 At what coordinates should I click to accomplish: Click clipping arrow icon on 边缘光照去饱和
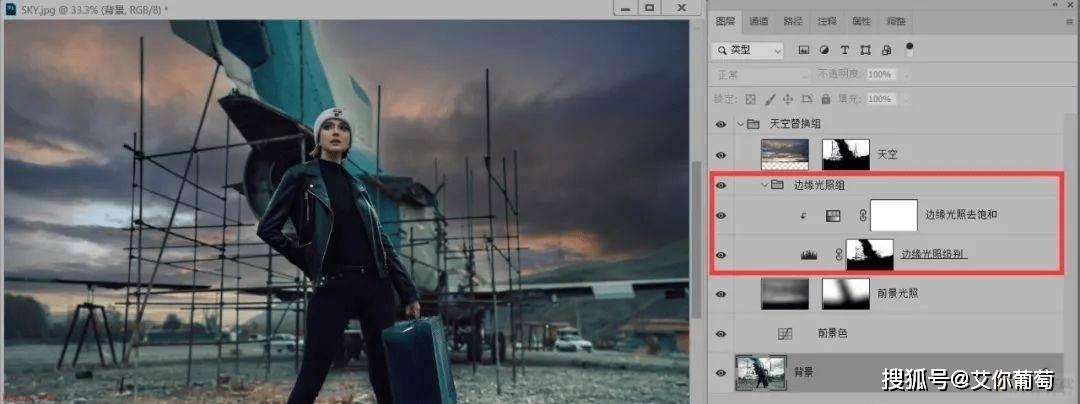802,215
